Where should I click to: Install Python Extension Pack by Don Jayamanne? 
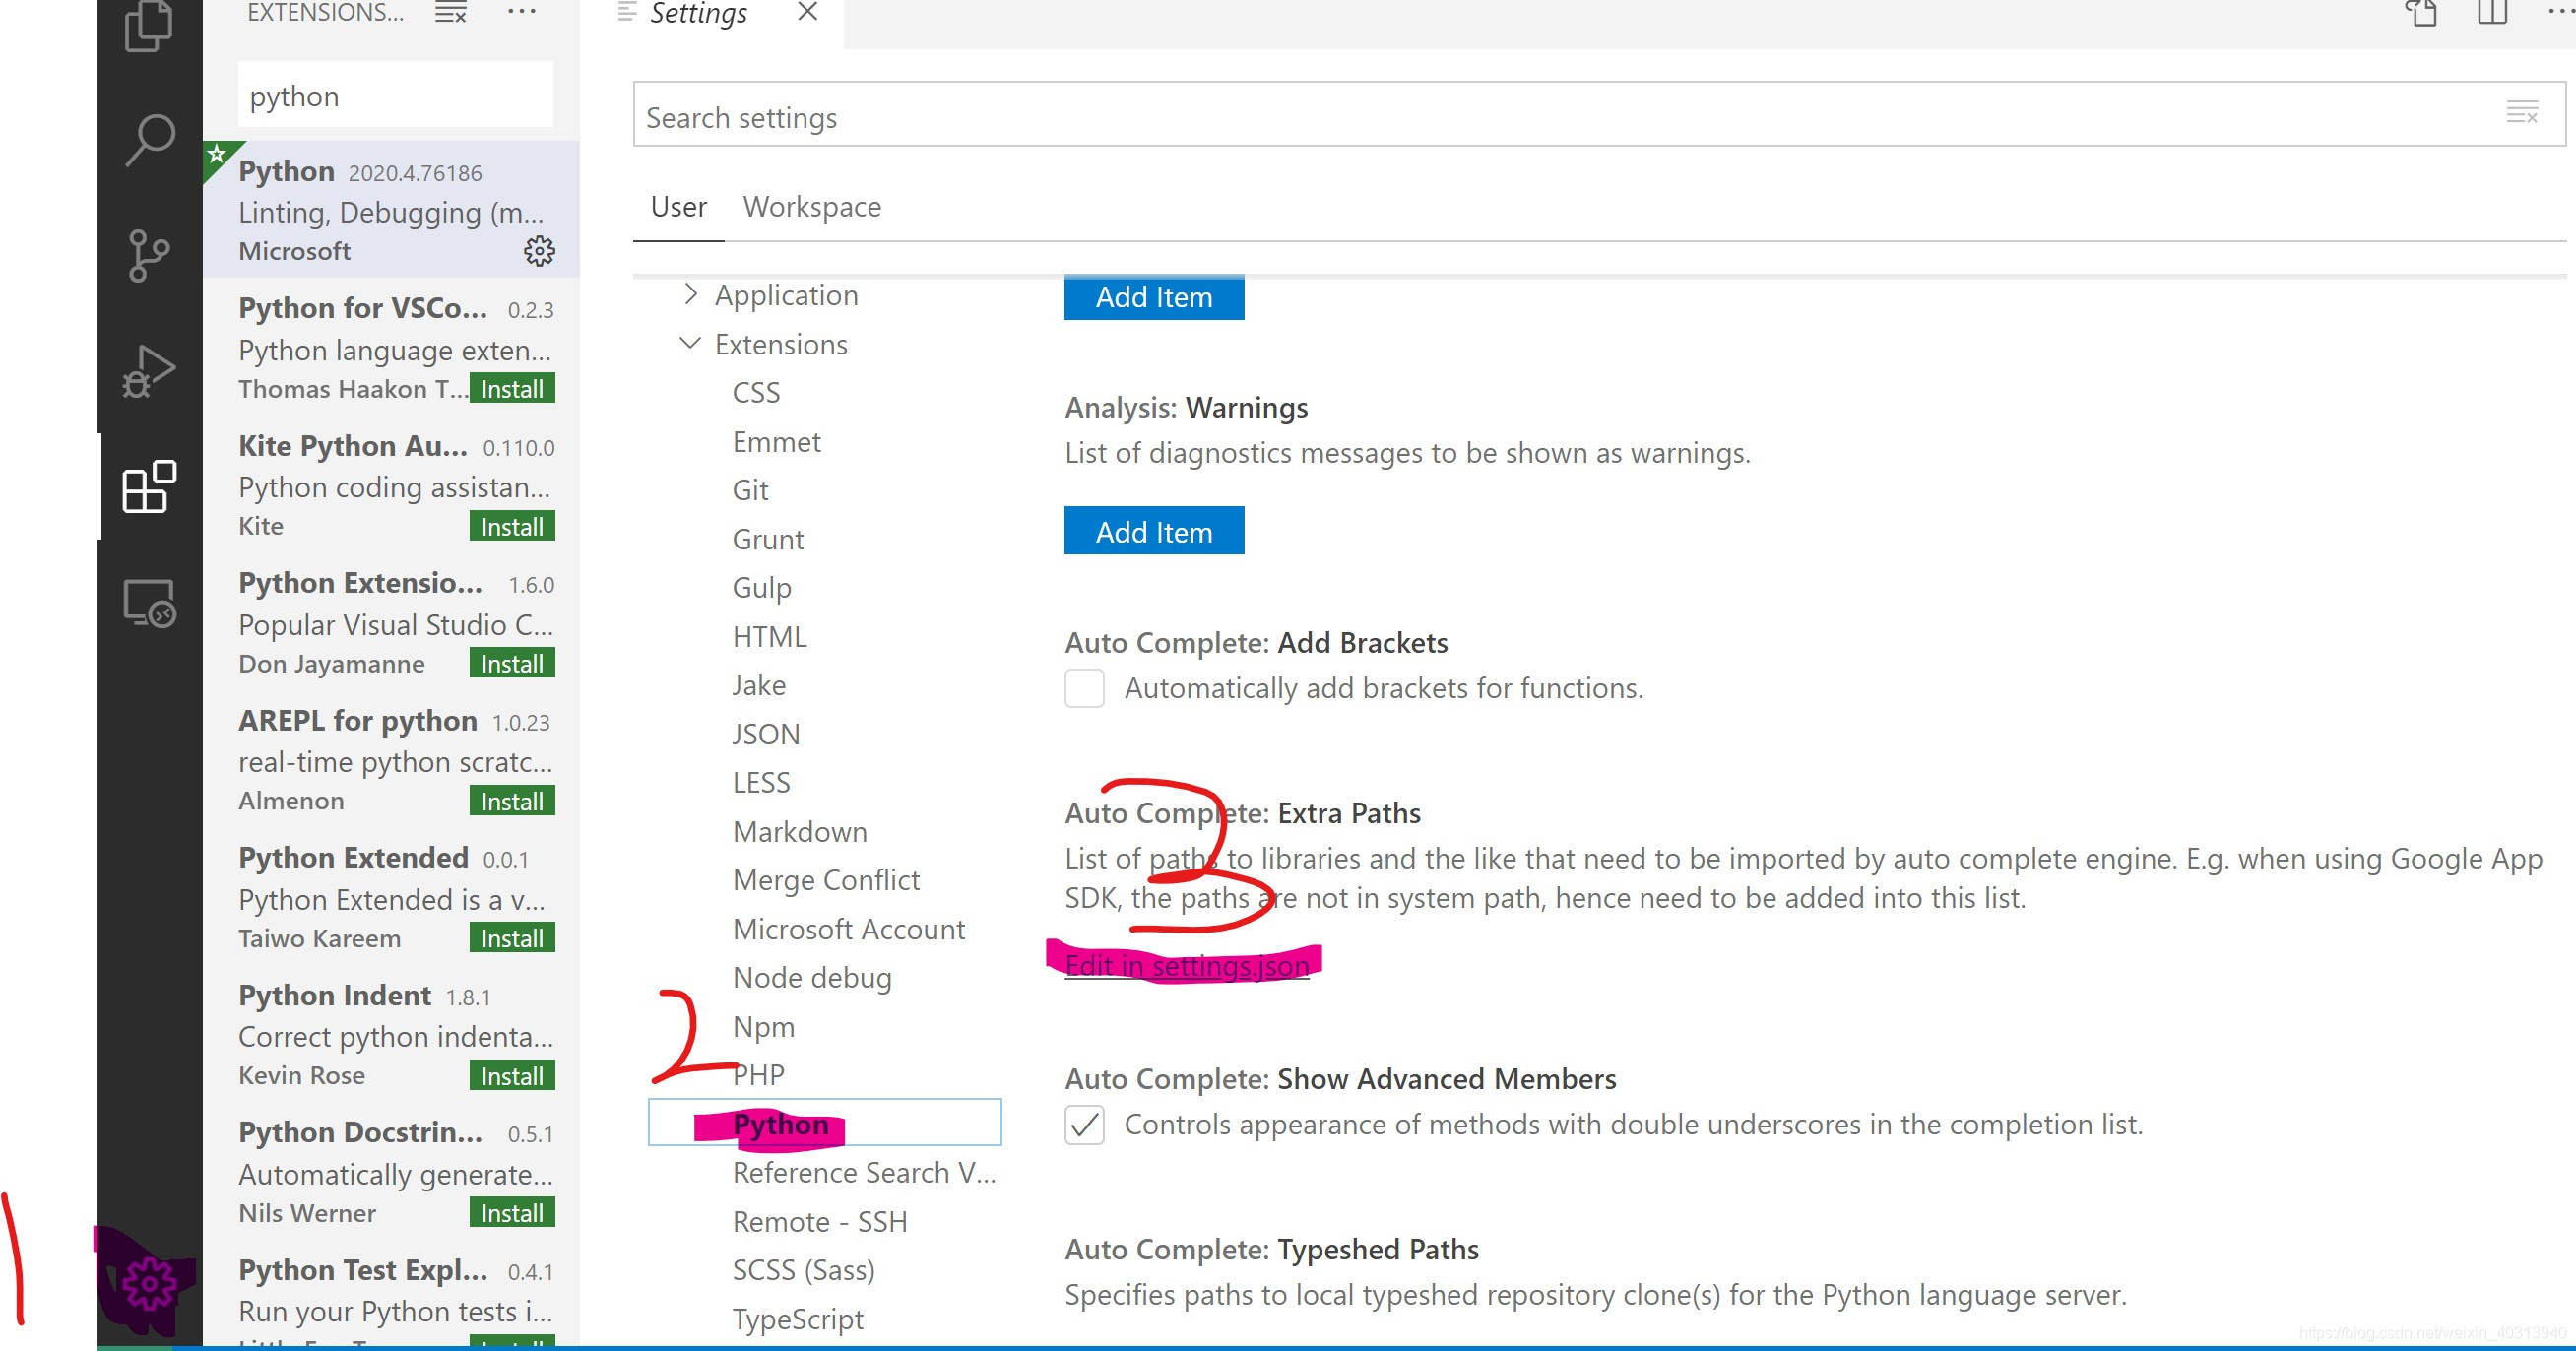(x=512, y=663)
